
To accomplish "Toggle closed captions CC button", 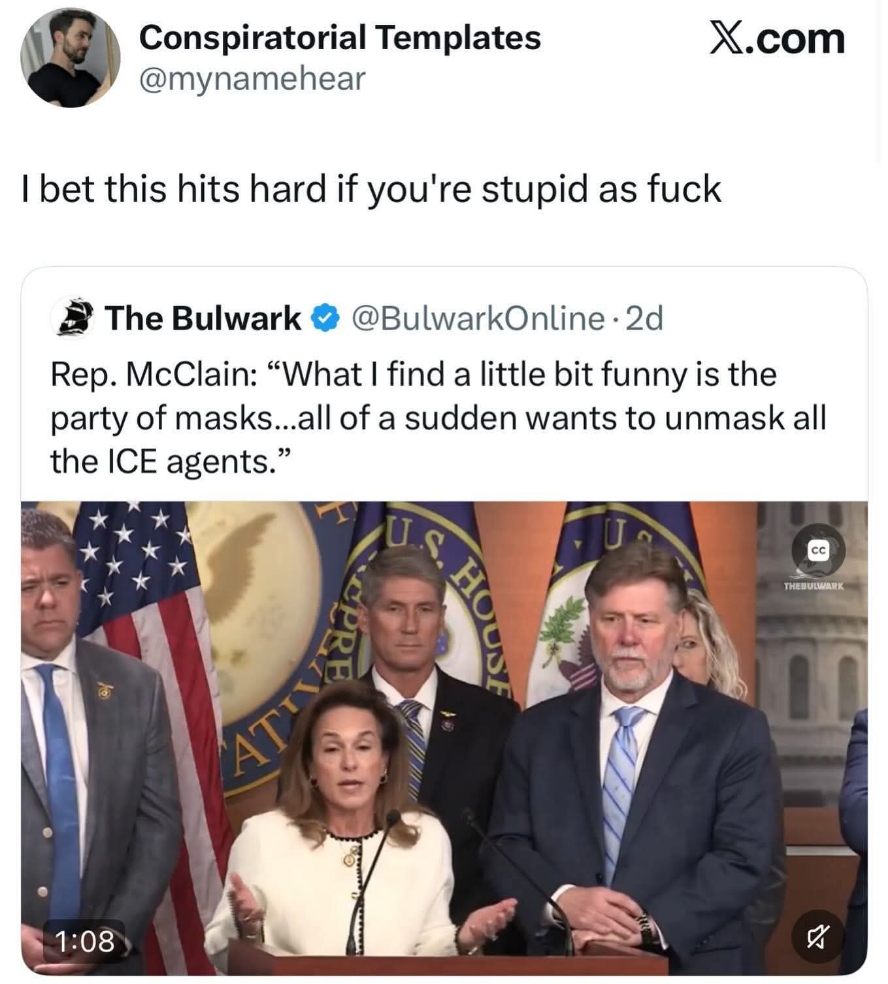I will pyautogui.click(x=817, y=550).
